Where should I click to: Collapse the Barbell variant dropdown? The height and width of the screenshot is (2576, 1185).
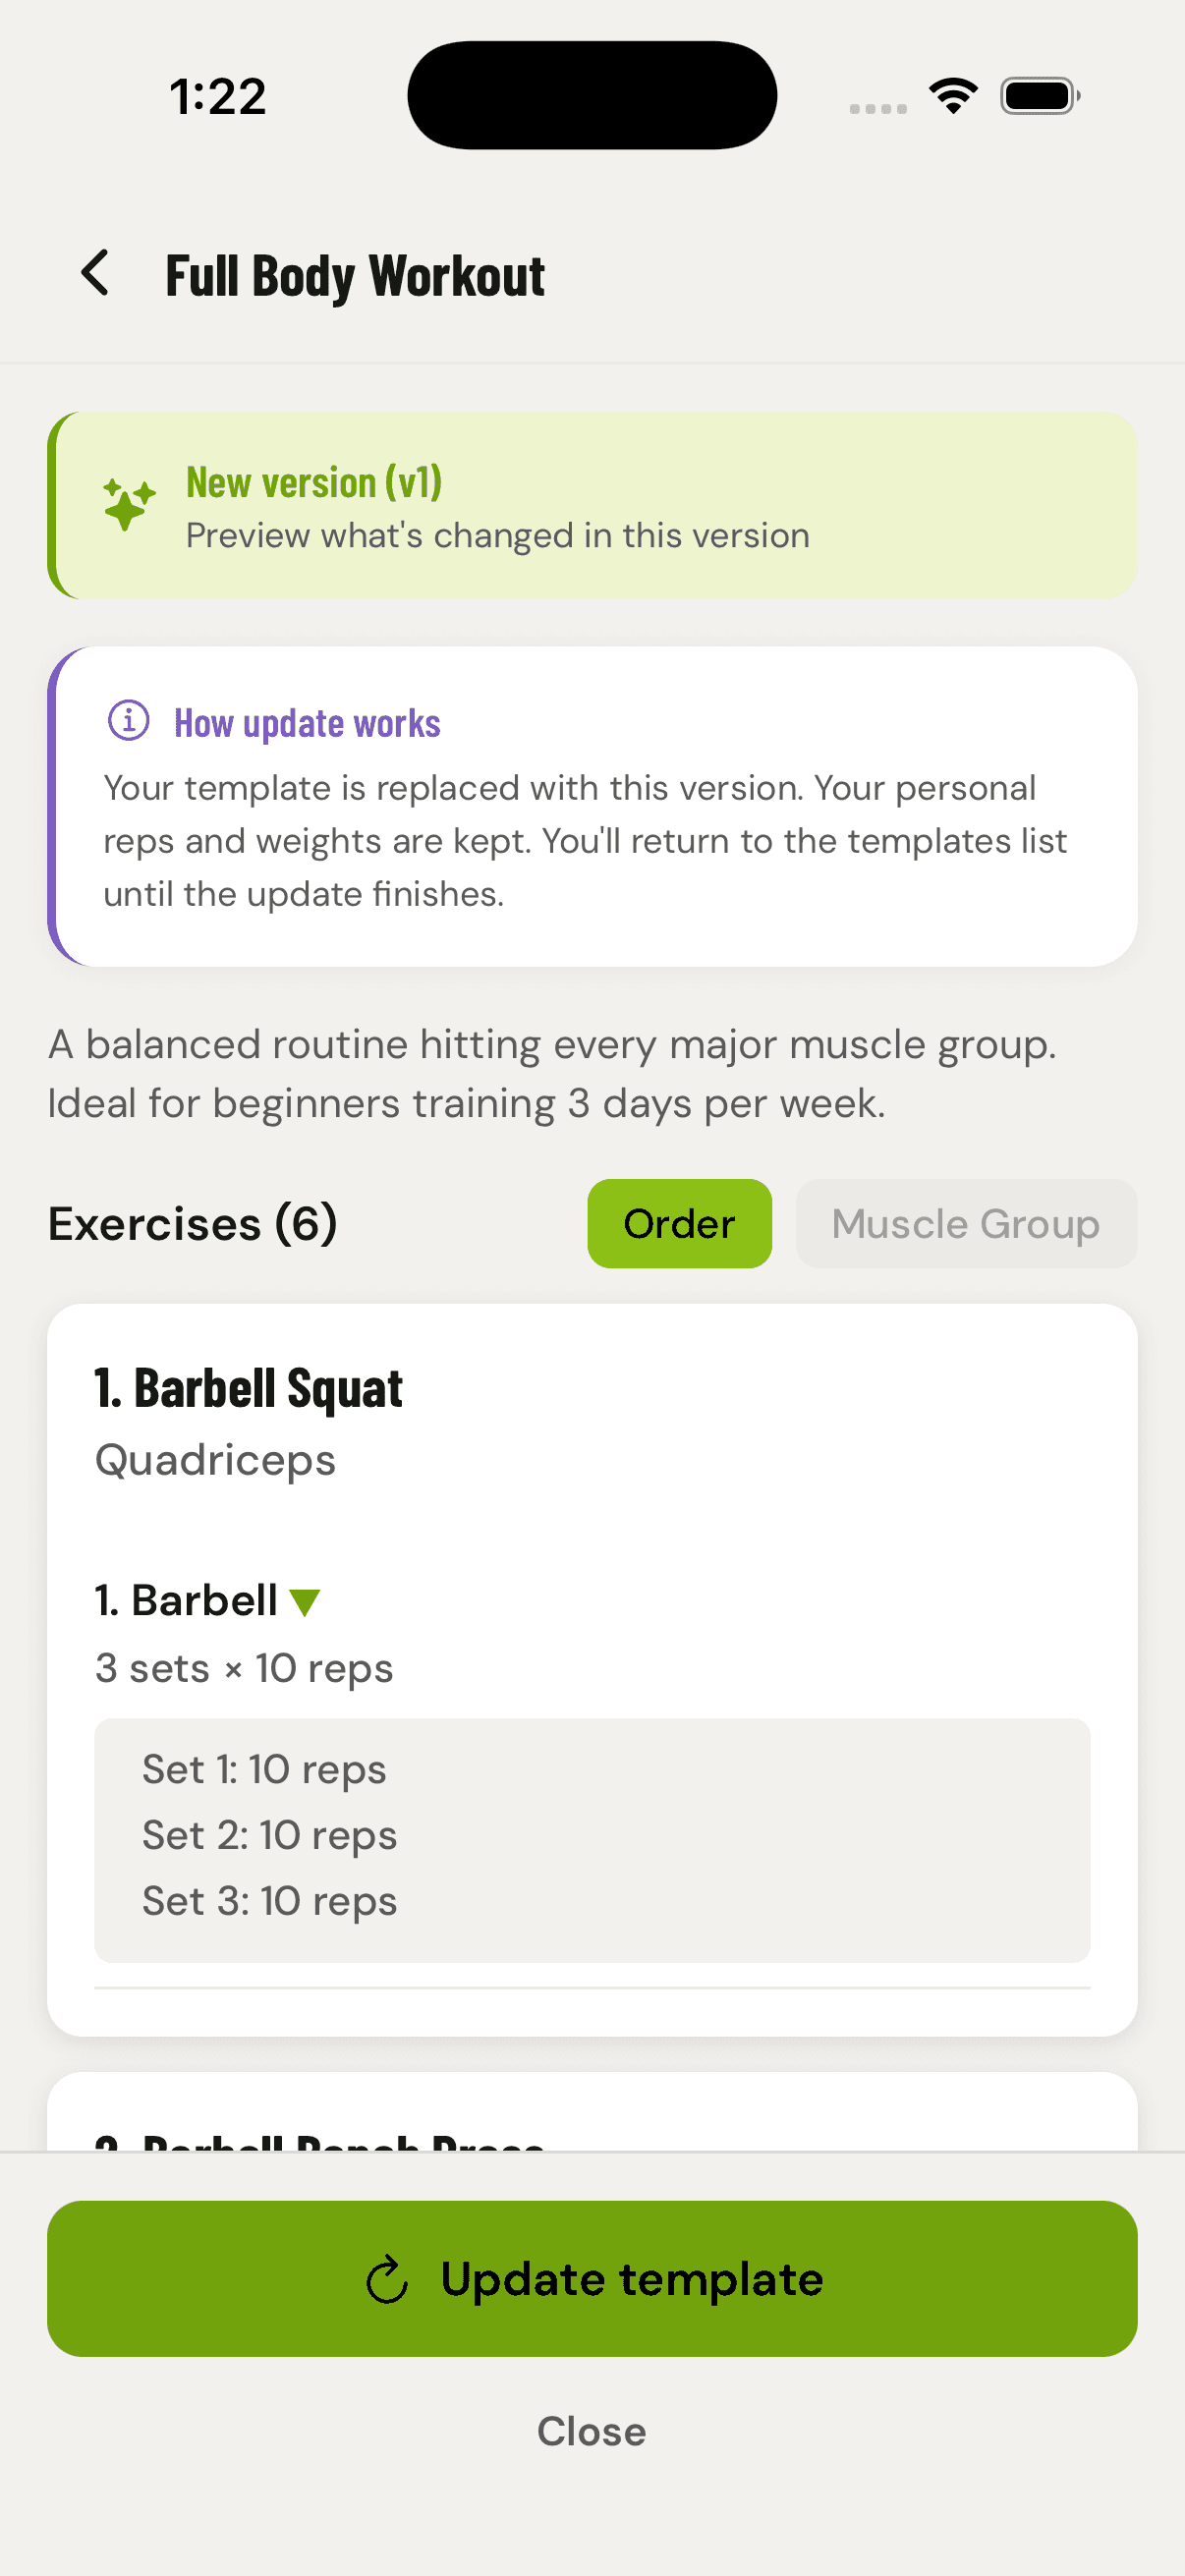coord(305,1599)
